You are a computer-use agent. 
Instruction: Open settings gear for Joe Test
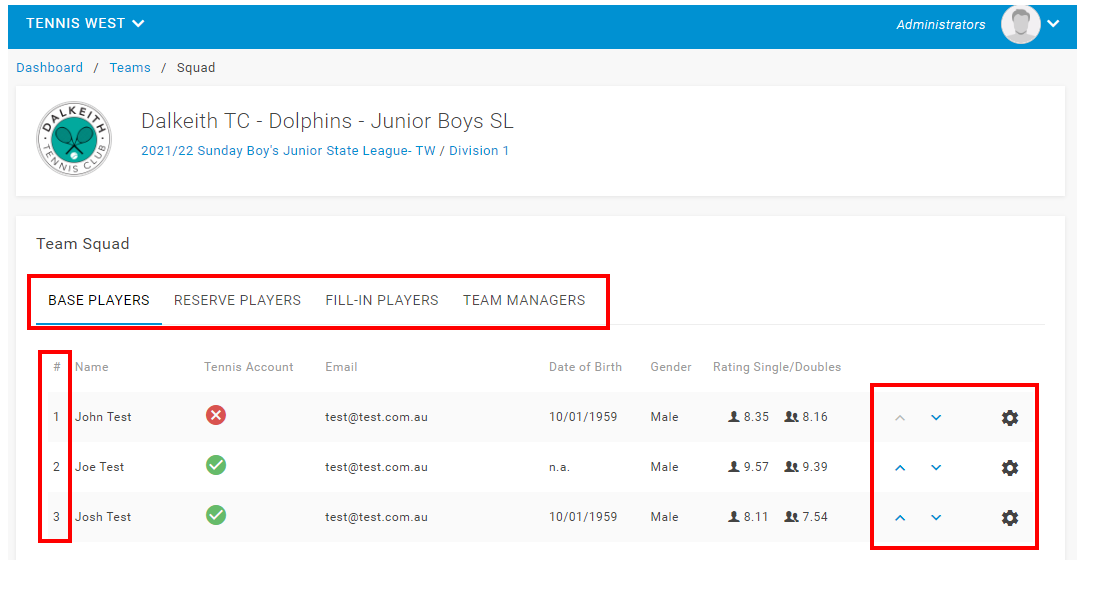point(1009,468)
